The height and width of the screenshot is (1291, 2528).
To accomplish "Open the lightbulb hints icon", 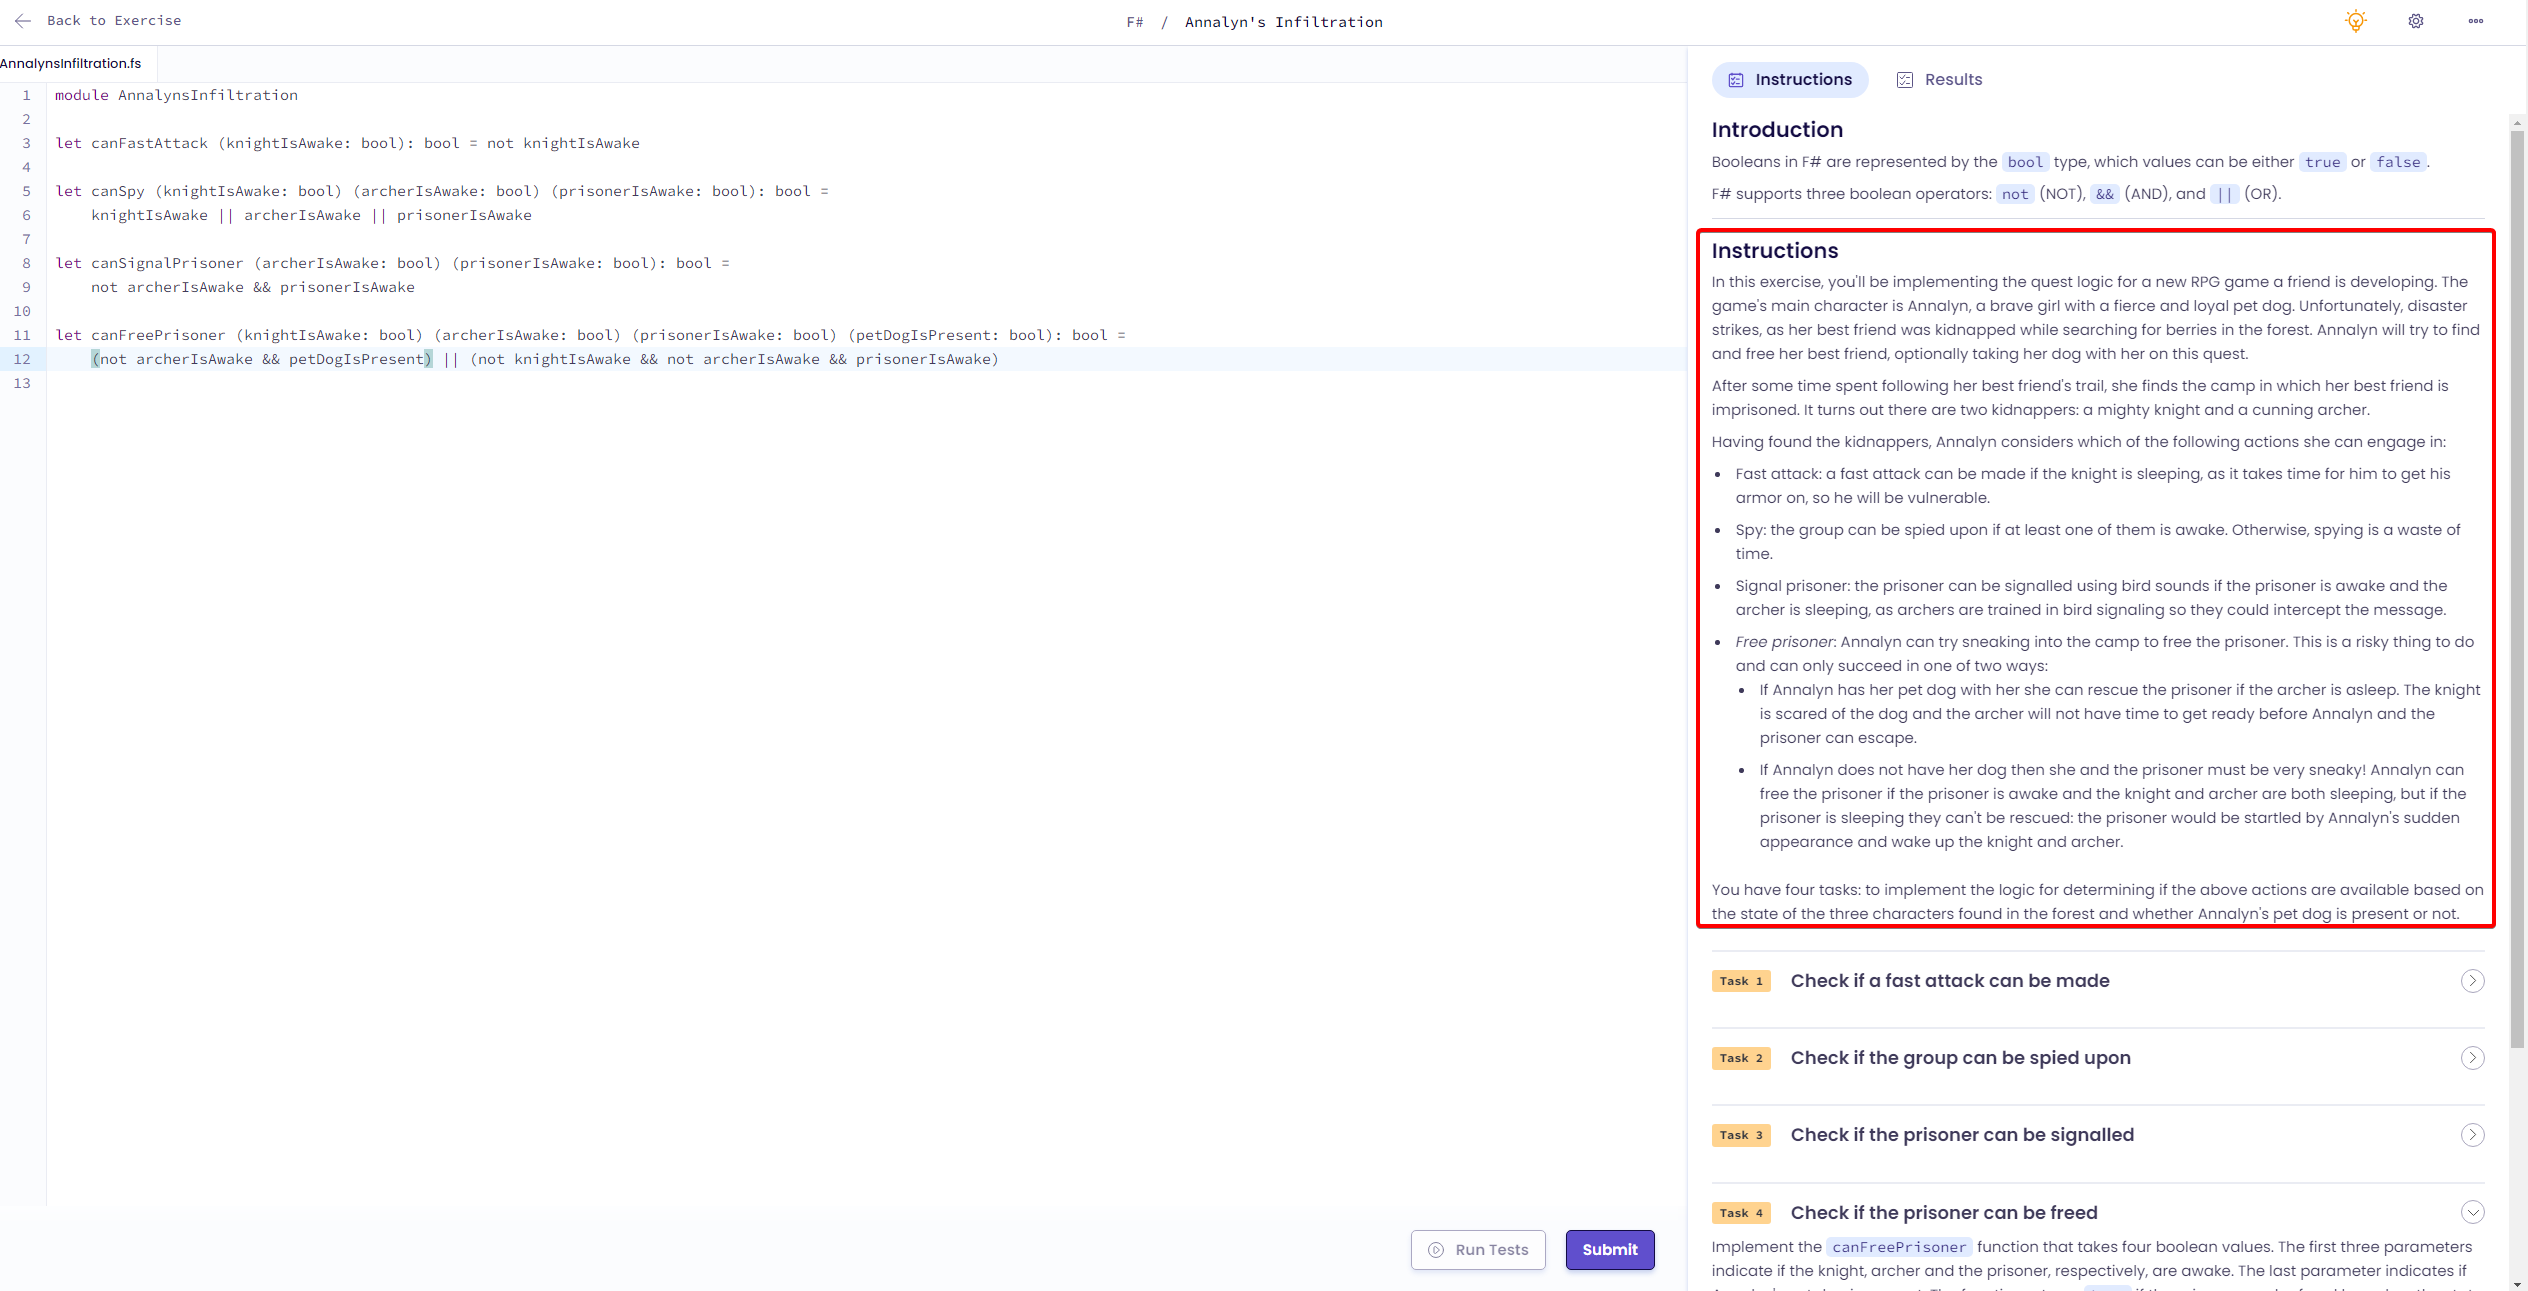I will 2356,21.
